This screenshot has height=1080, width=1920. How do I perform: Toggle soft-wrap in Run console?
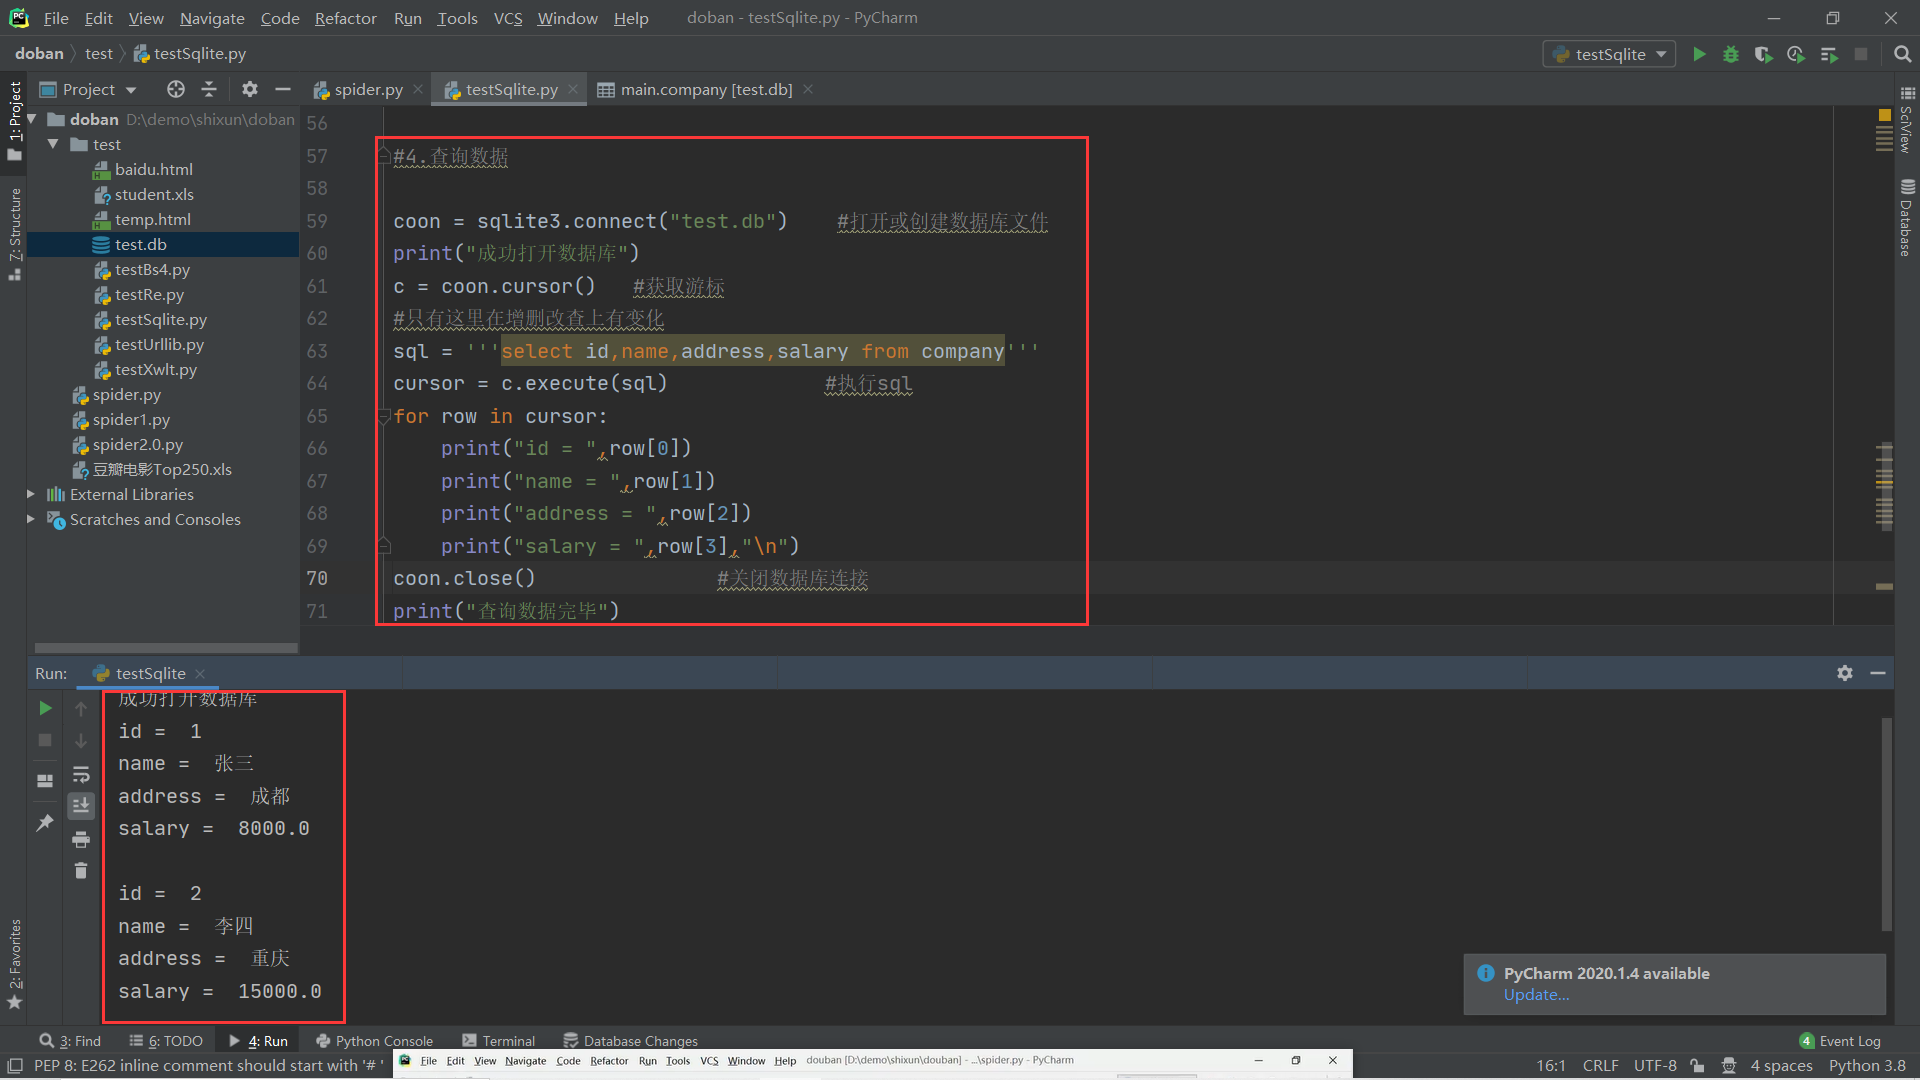(x=81, y=774)
